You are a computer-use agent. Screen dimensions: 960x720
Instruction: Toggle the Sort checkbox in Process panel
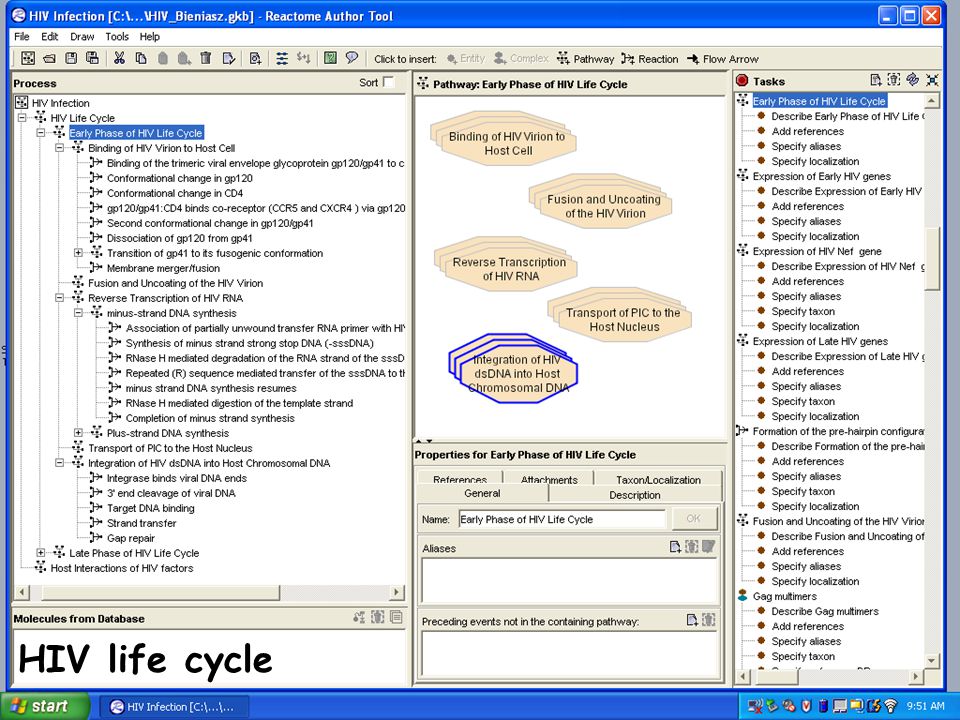pos(388,82)
